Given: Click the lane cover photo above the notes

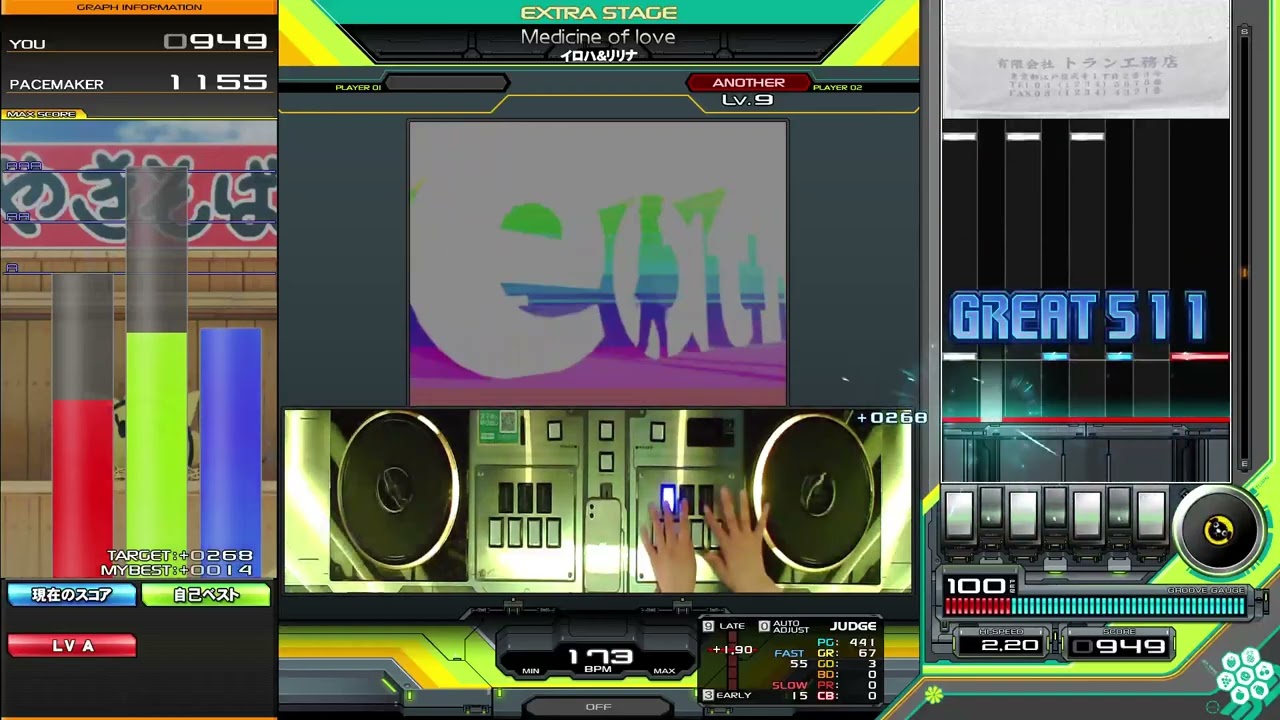Looking at the screenshot, I should pos(1086,60).
